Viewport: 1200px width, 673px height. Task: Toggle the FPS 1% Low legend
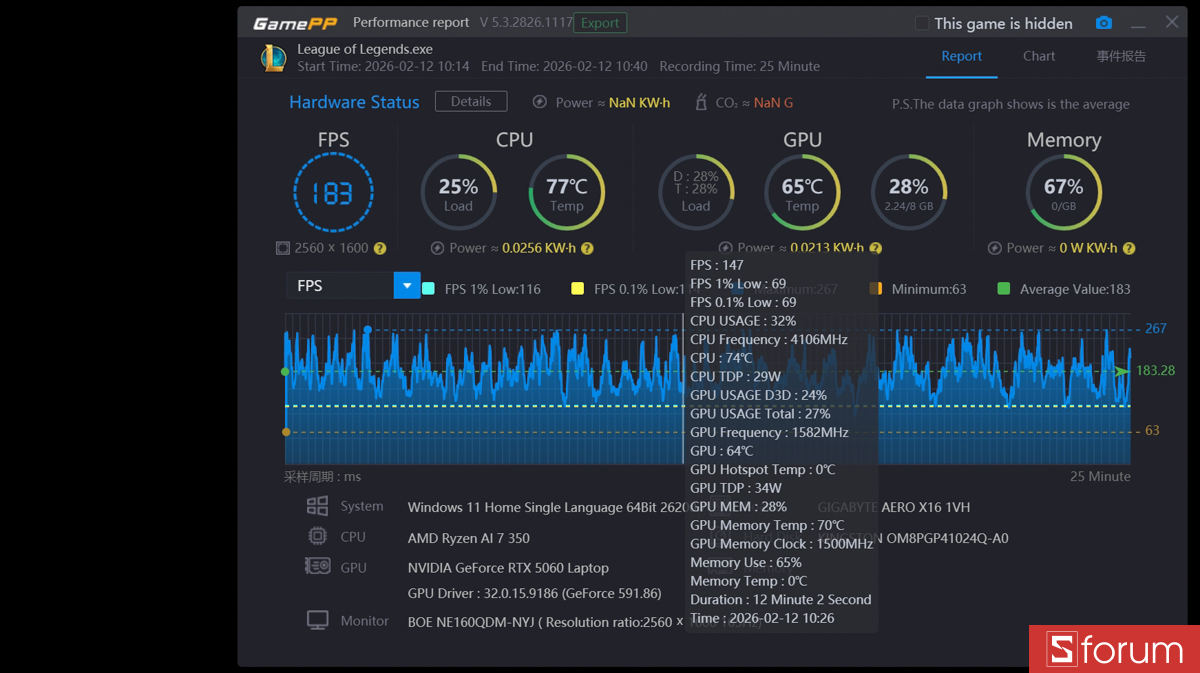427,288
